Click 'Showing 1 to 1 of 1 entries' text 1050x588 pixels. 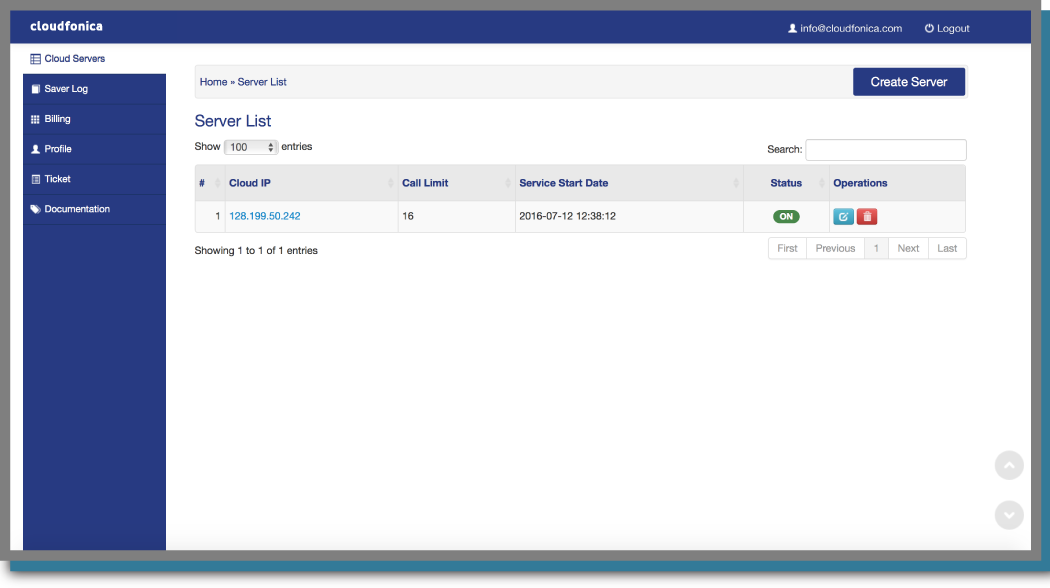coord(256,250)
